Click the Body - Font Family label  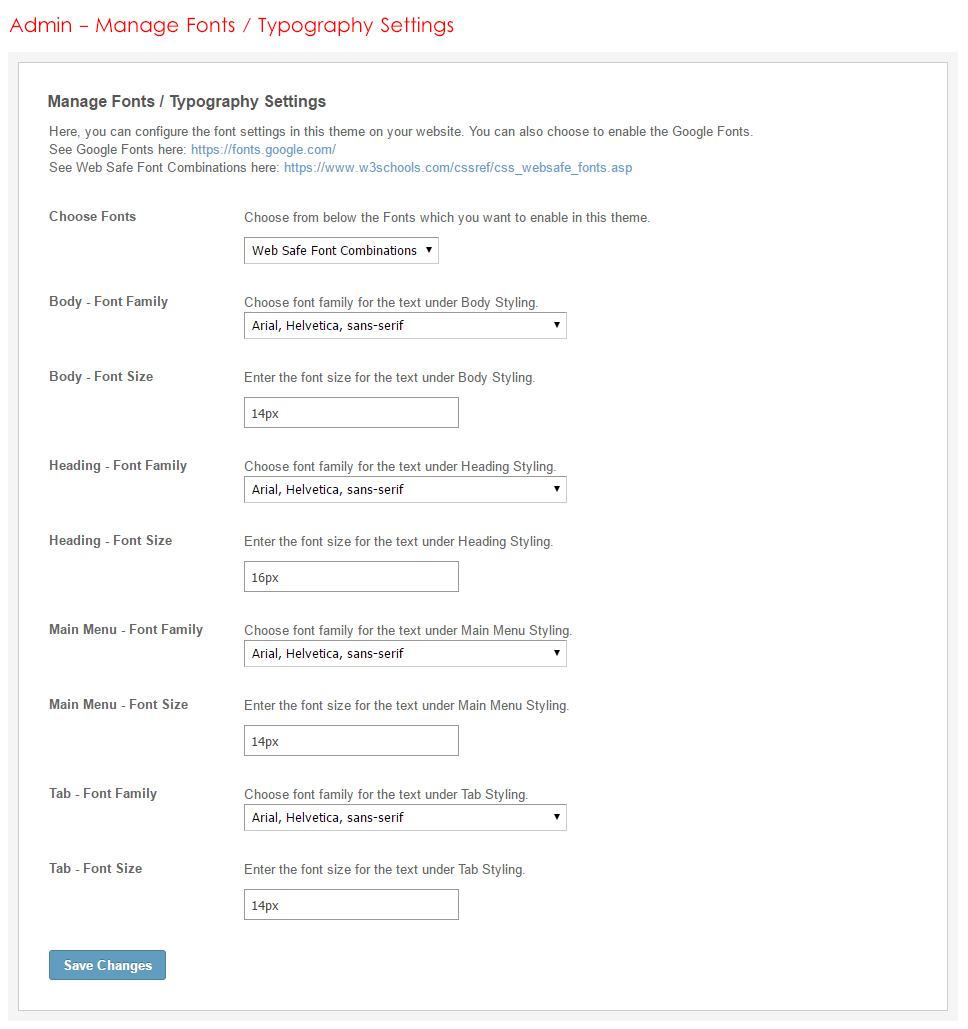coord(108,302)
